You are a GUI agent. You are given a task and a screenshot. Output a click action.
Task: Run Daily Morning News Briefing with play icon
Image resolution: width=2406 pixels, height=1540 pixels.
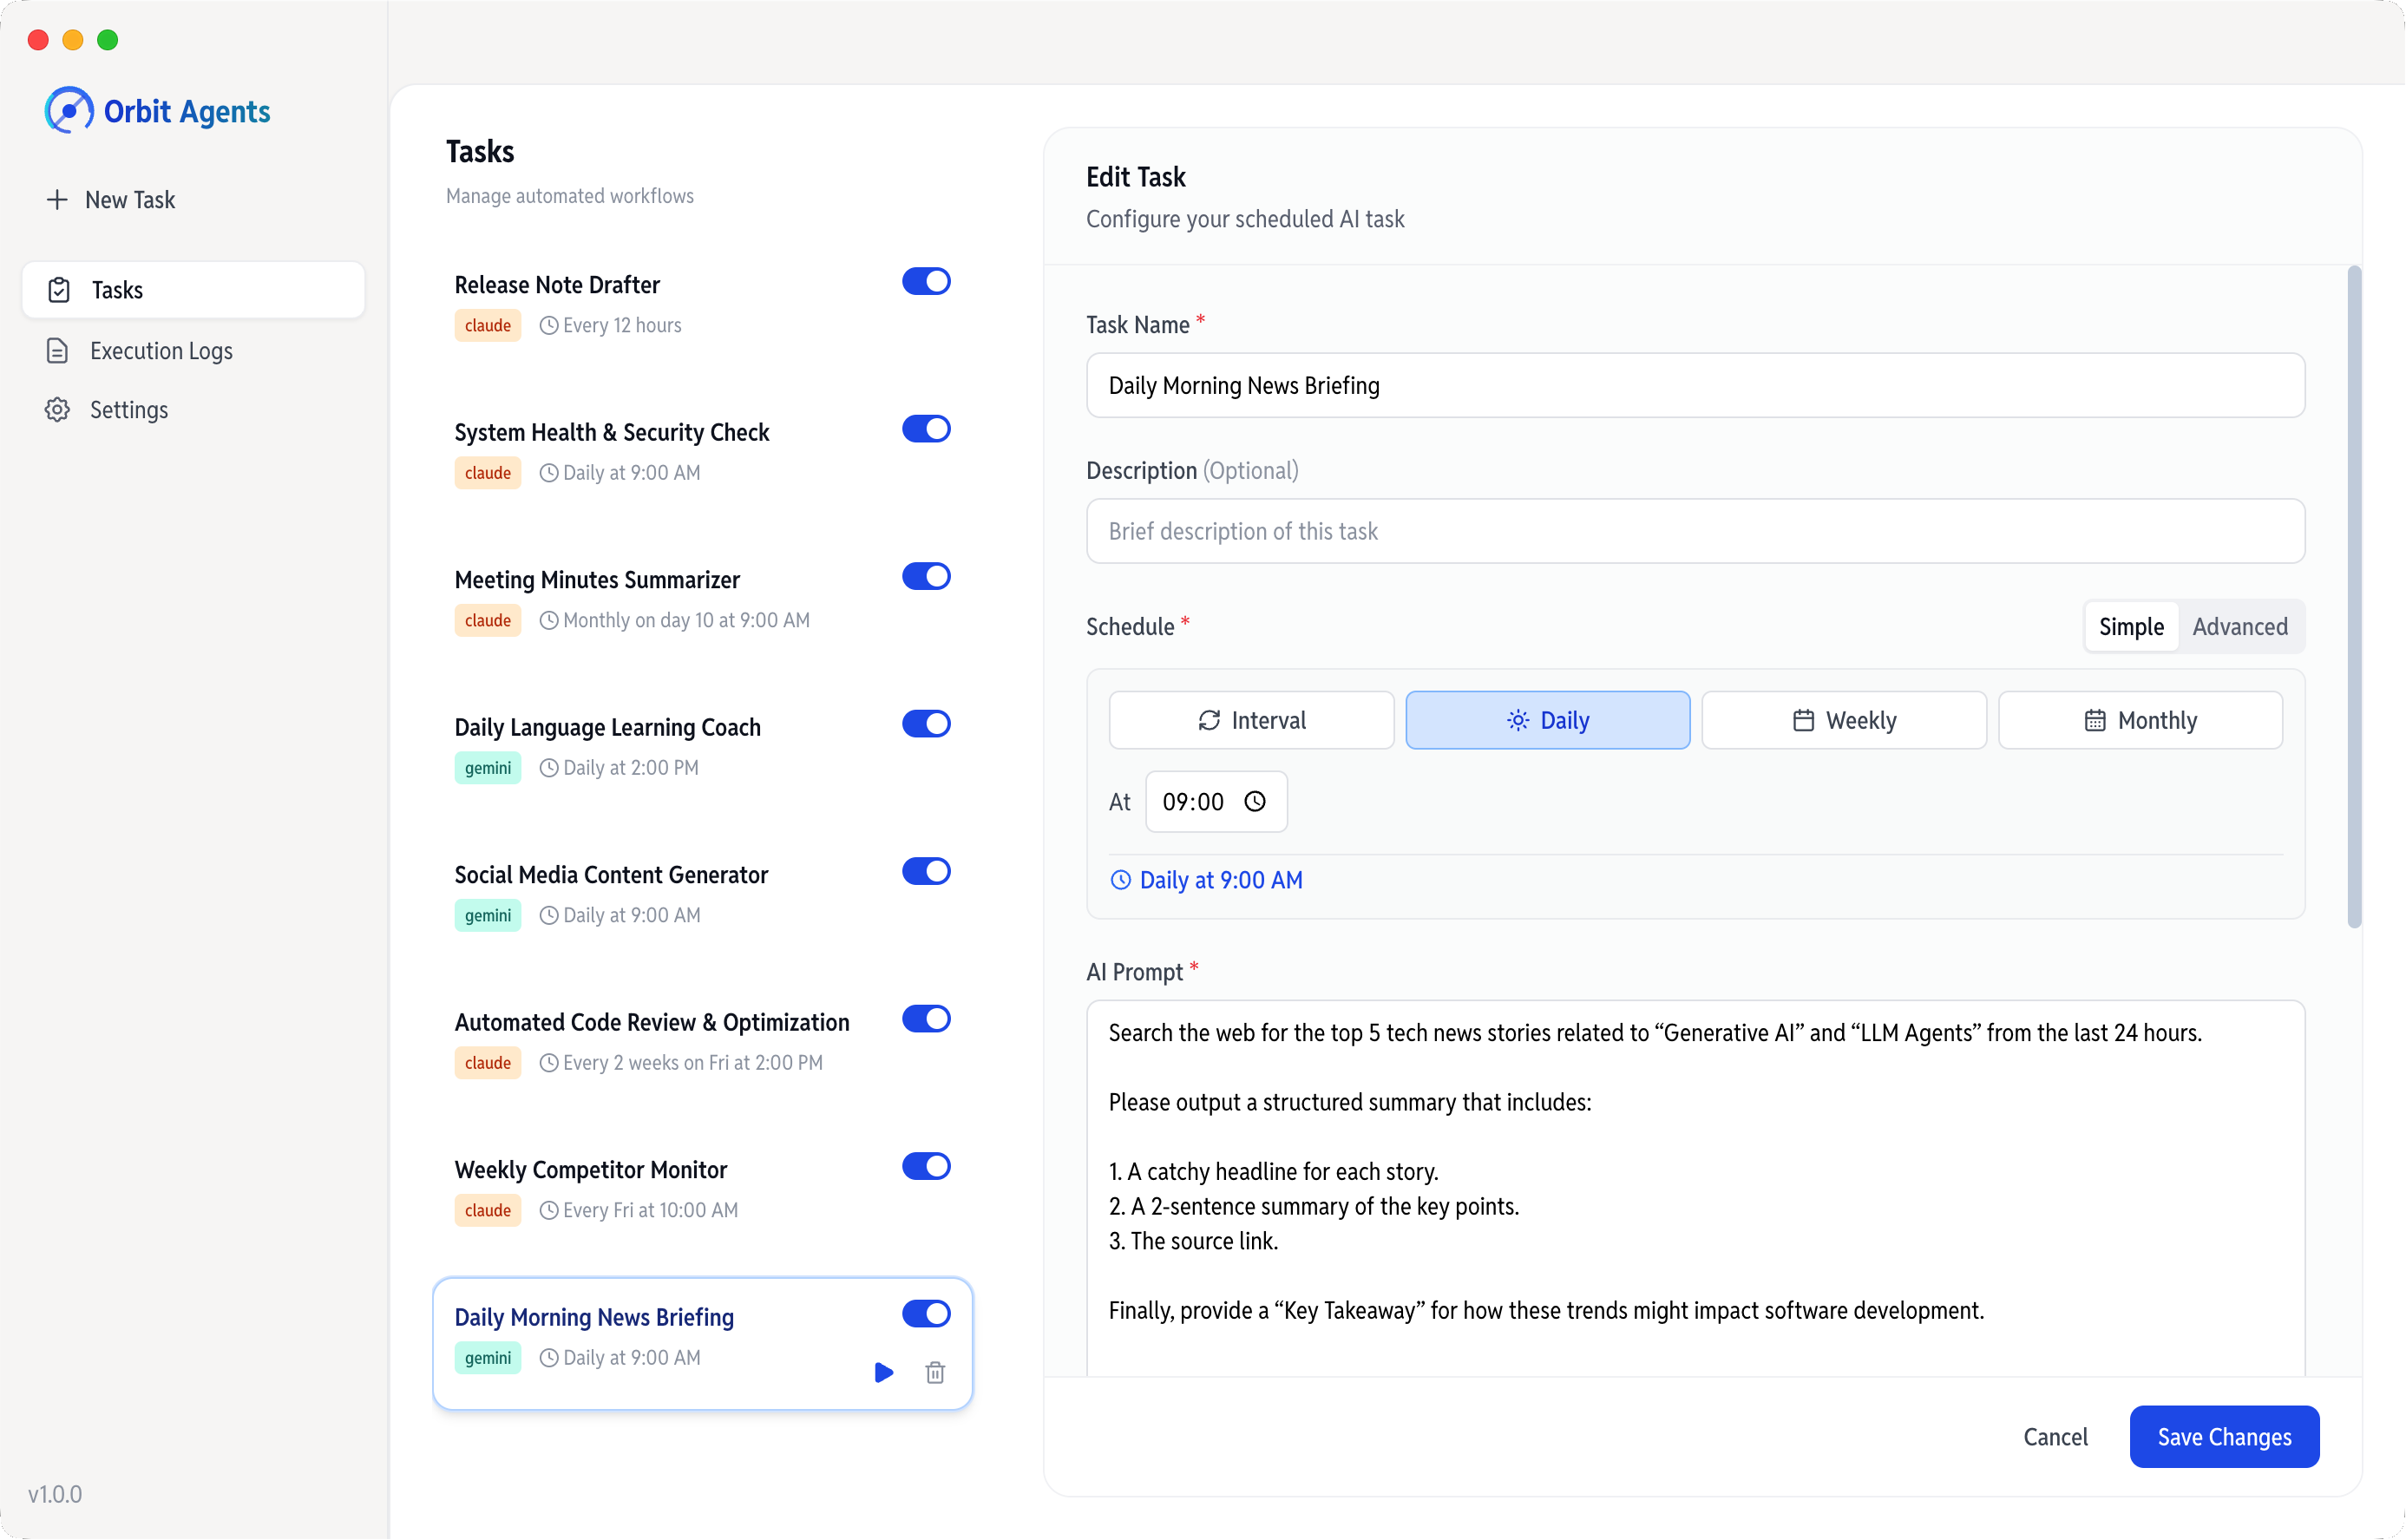click(883, 1372)
